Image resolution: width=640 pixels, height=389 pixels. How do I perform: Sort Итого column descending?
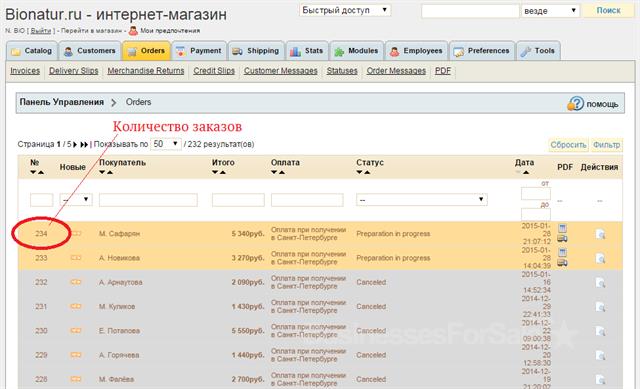click(215, 172)
